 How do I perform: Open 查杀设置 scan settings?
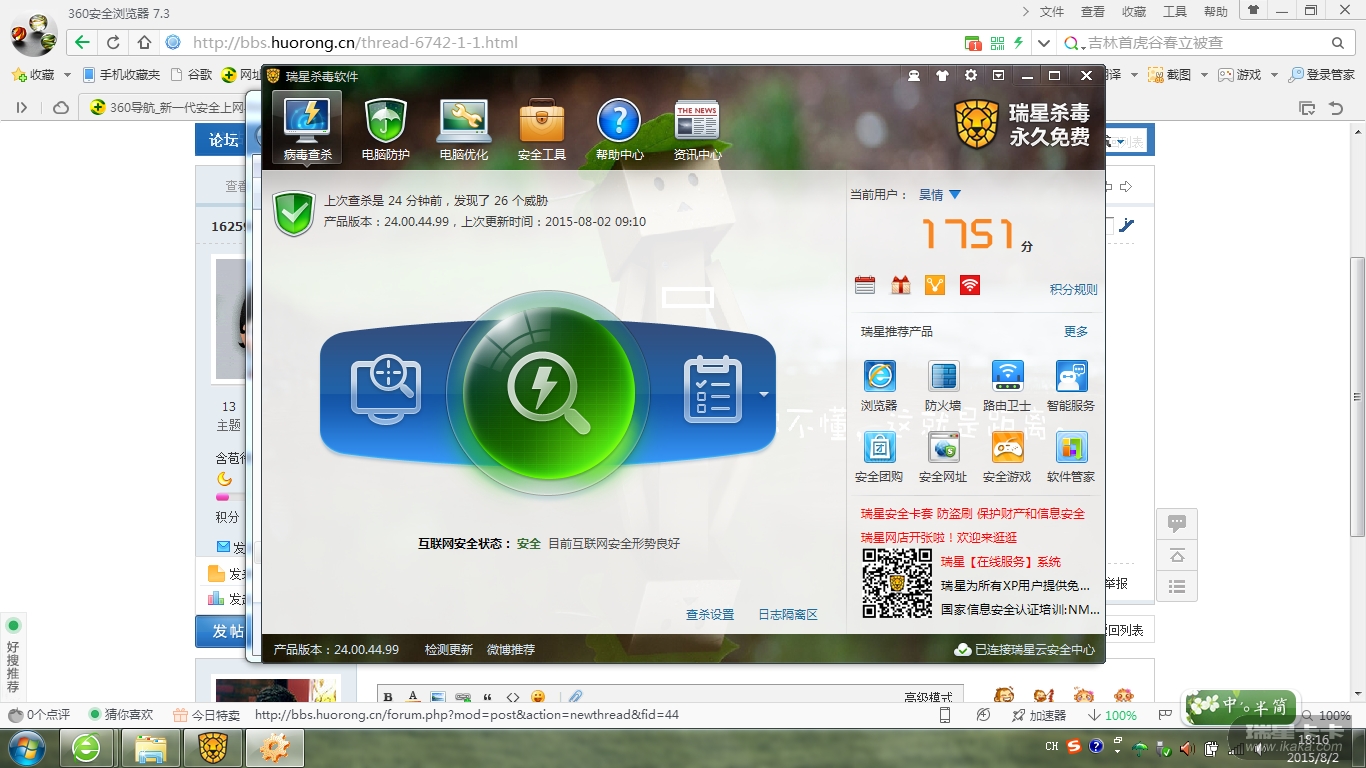(710, 615)
